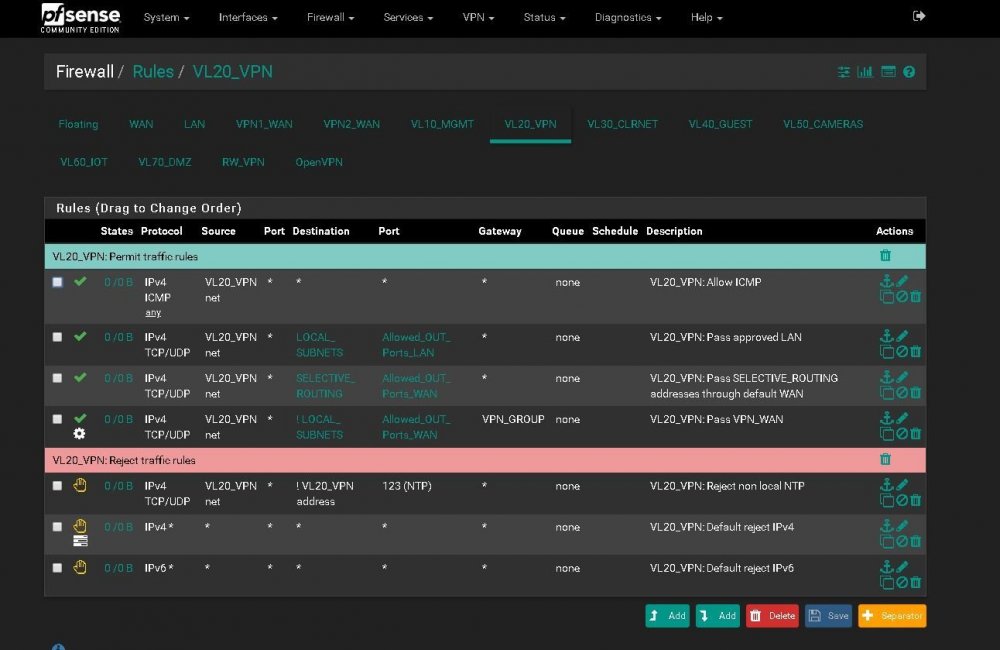Check the Default reject IPv6 rule checkbox
The image size is (1000, 650).
coord(57,568)
